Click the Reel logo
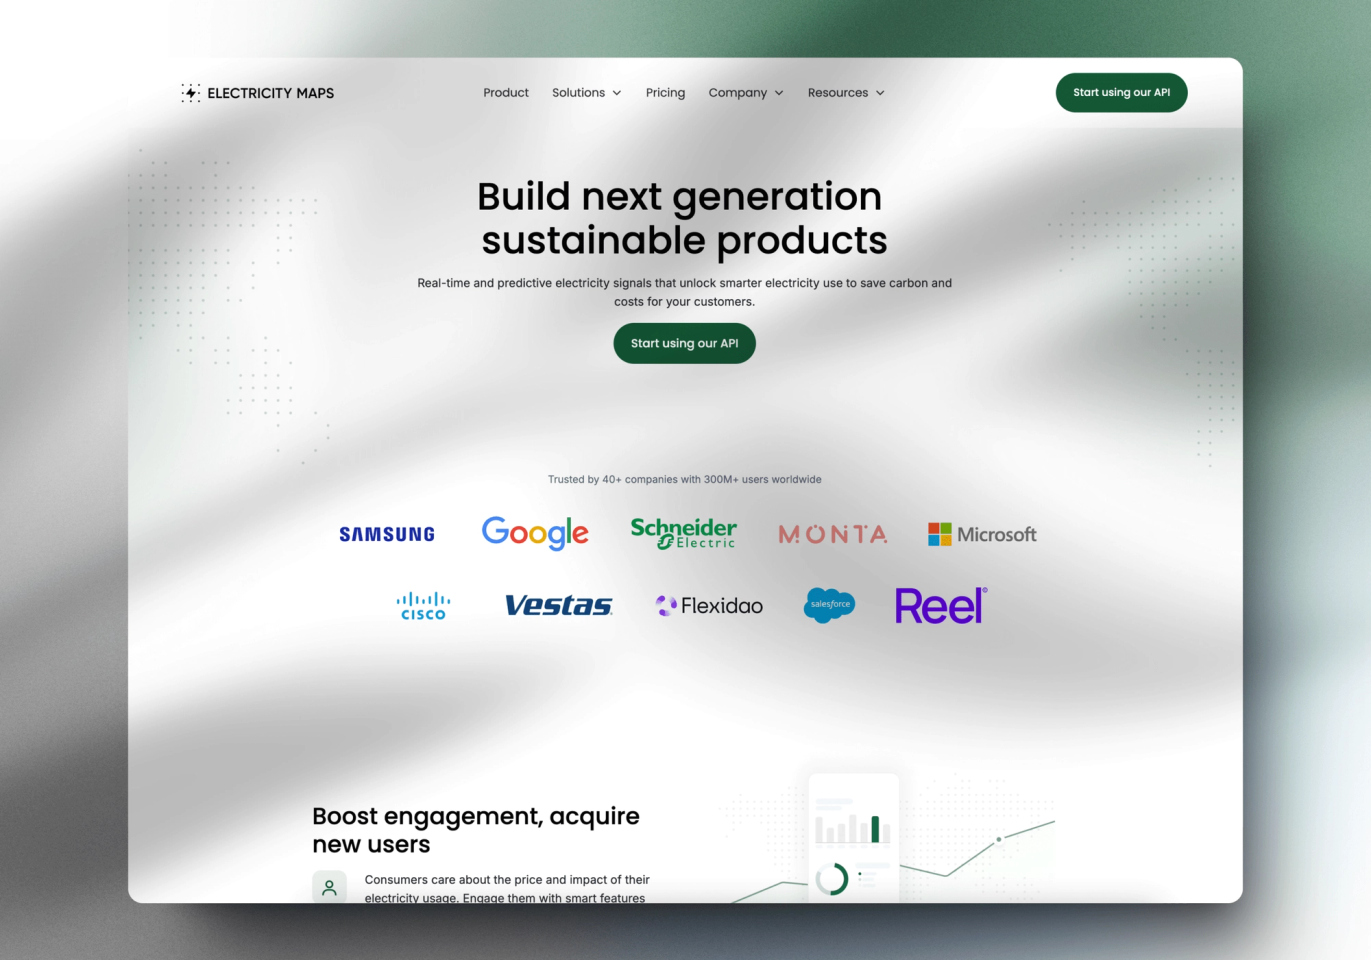This screenshot has height=960, width=1371. [x=941, y=605]
